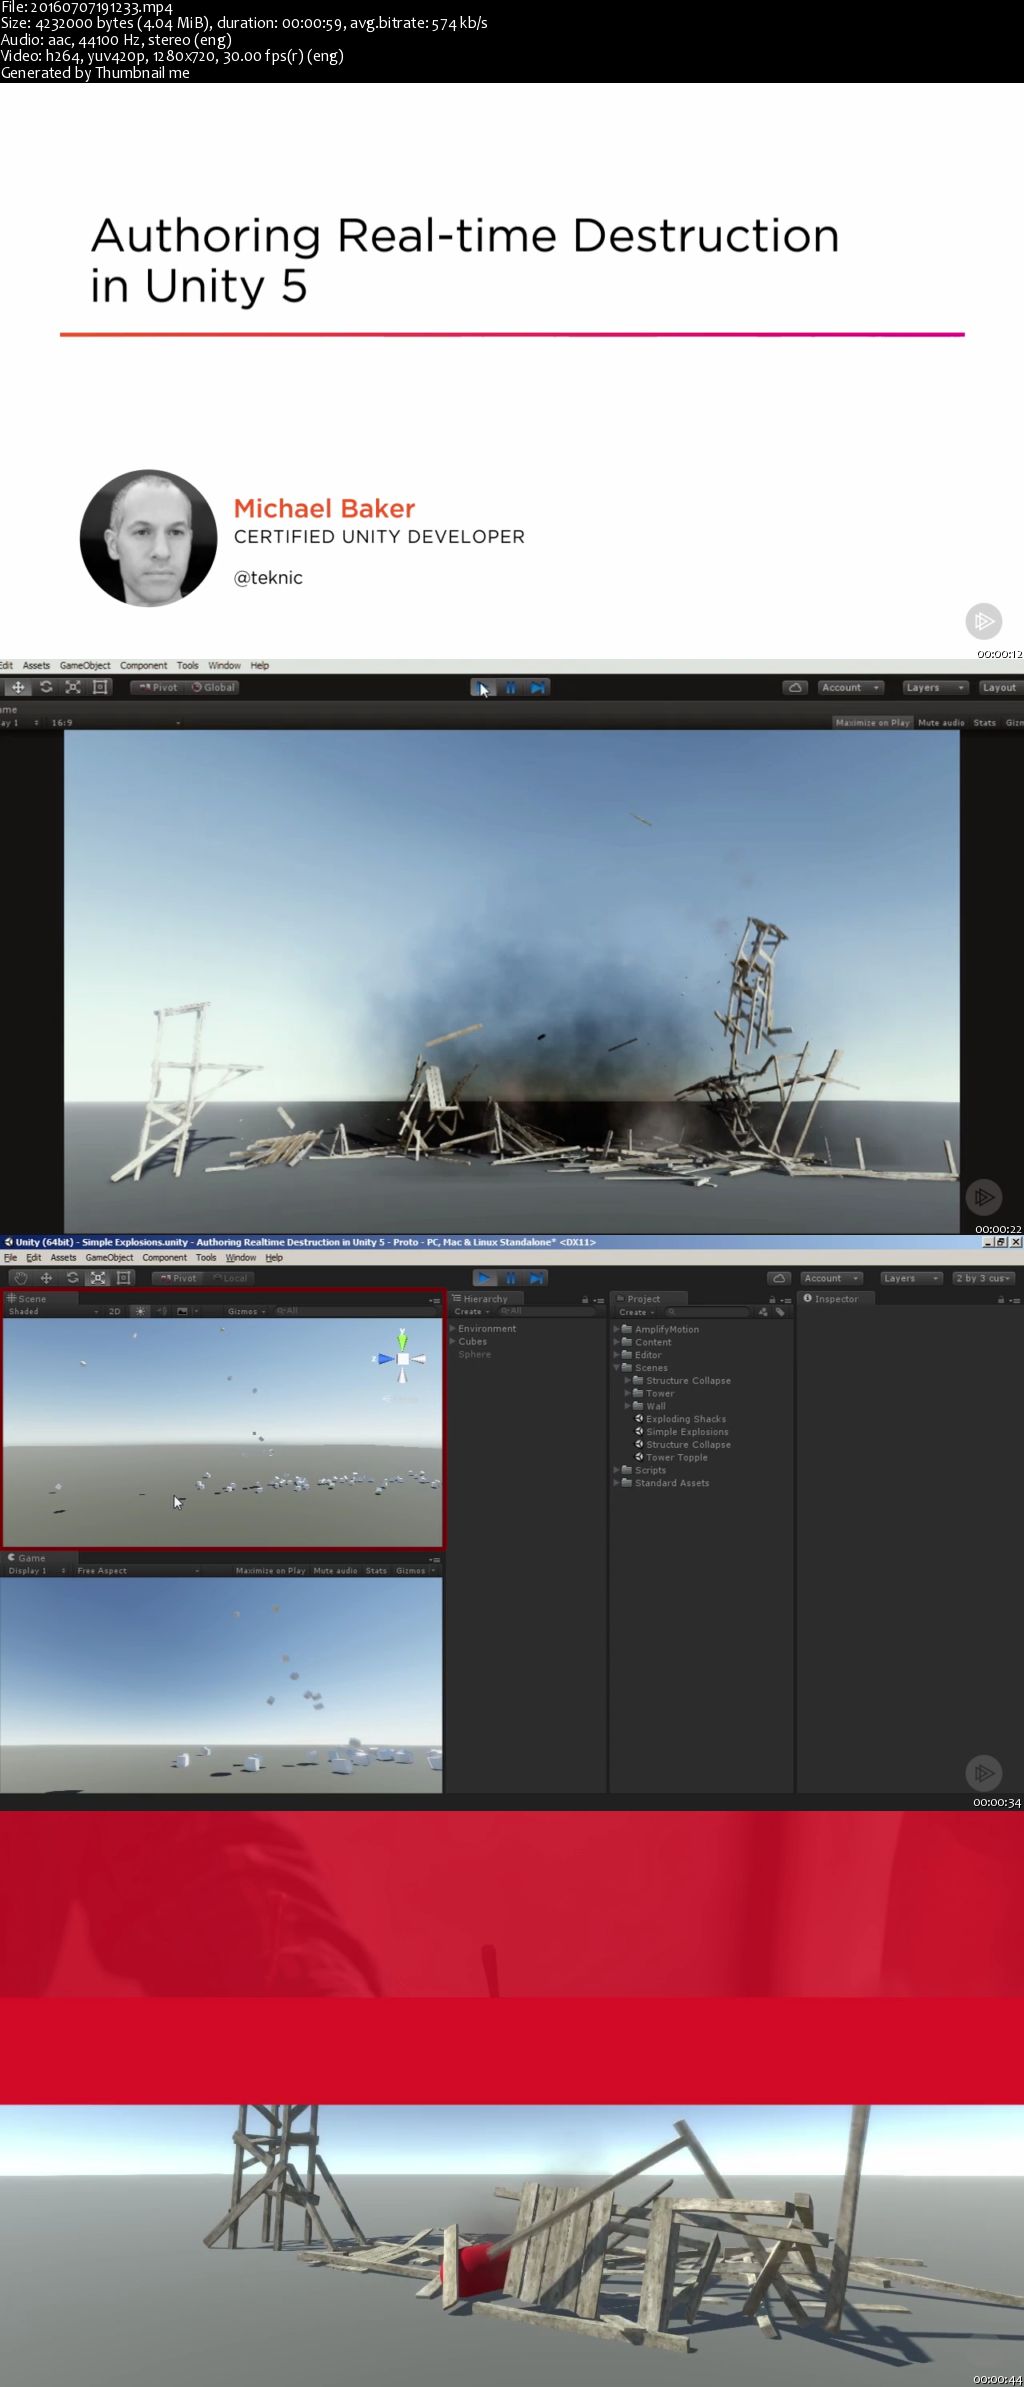Click Step button in maximized Game view frame
Viewport: 1024px width, 2387px height.
[538, 687]
